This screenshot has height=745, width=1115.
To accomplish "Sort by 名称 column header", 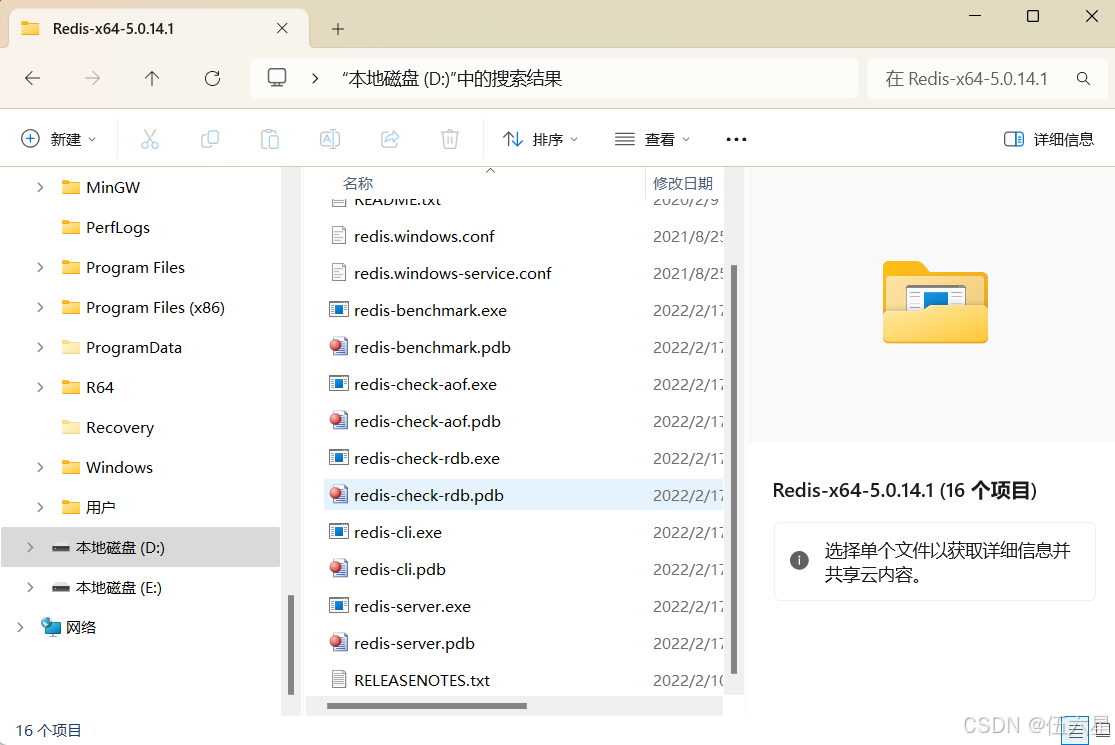I will (358, 183).
